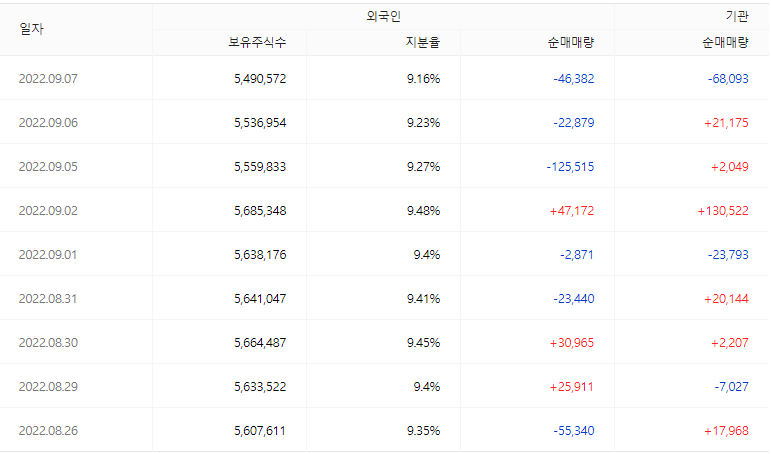This screenshot has width=771, height=454.
Task: Click the share count 5,664,487
Action: tap(260, 343)
